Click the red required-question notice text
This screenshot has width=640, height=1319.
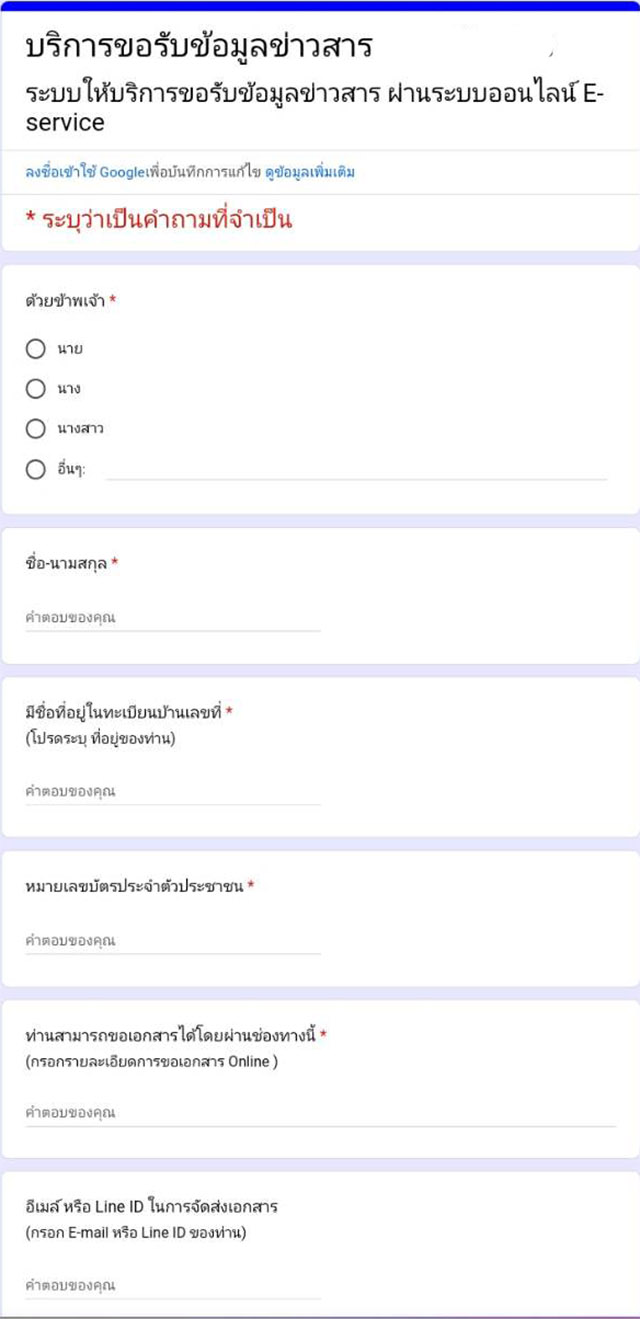pyautogui.click(x=159, y=220)
